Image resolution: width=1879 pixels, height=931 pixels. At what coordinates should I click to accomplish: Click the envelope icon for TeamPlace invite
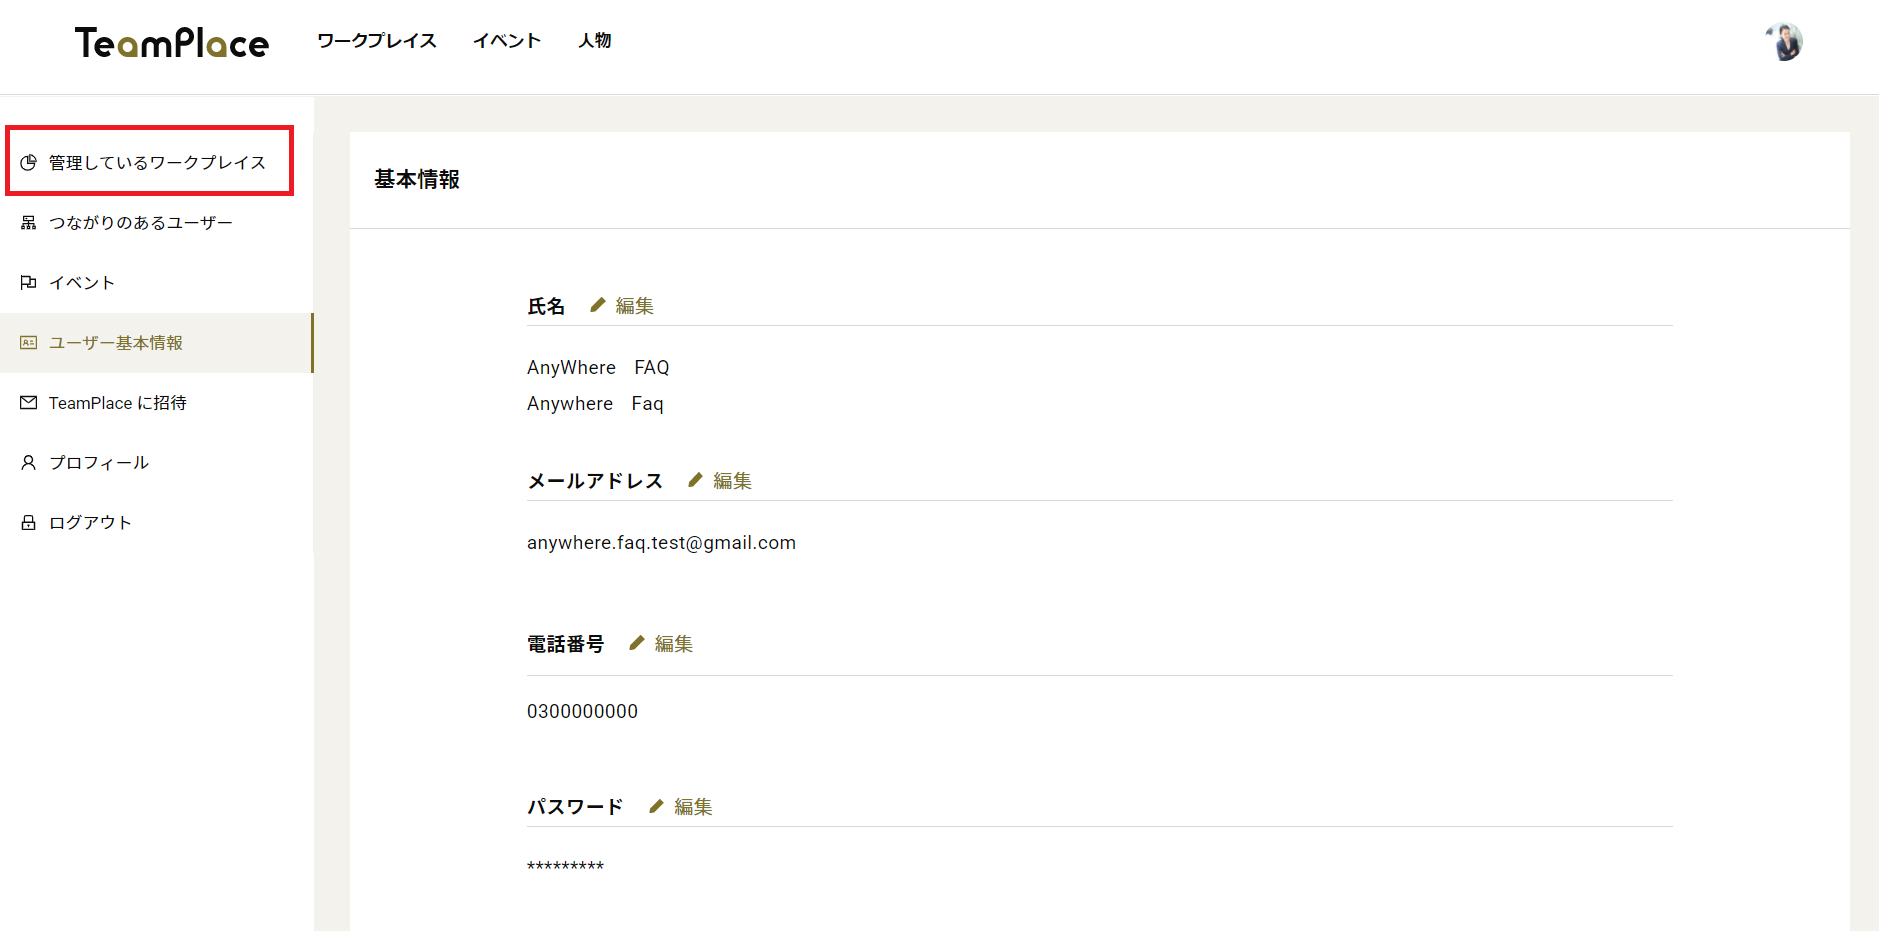click(x=29, y=403)
